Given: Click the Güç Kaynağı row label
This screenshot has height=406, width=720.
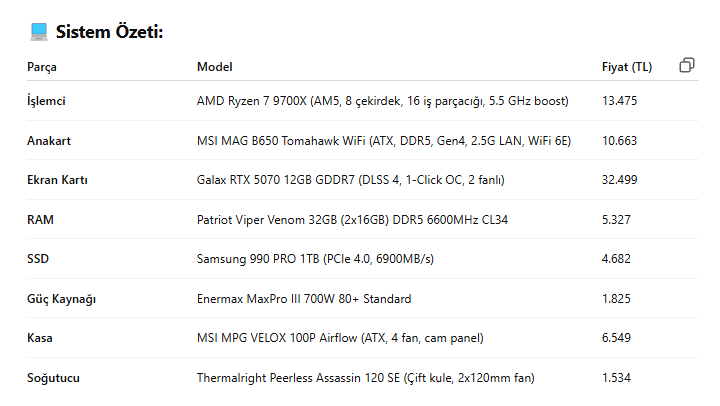Looking at the screenshot, I should tap(61, 299).
